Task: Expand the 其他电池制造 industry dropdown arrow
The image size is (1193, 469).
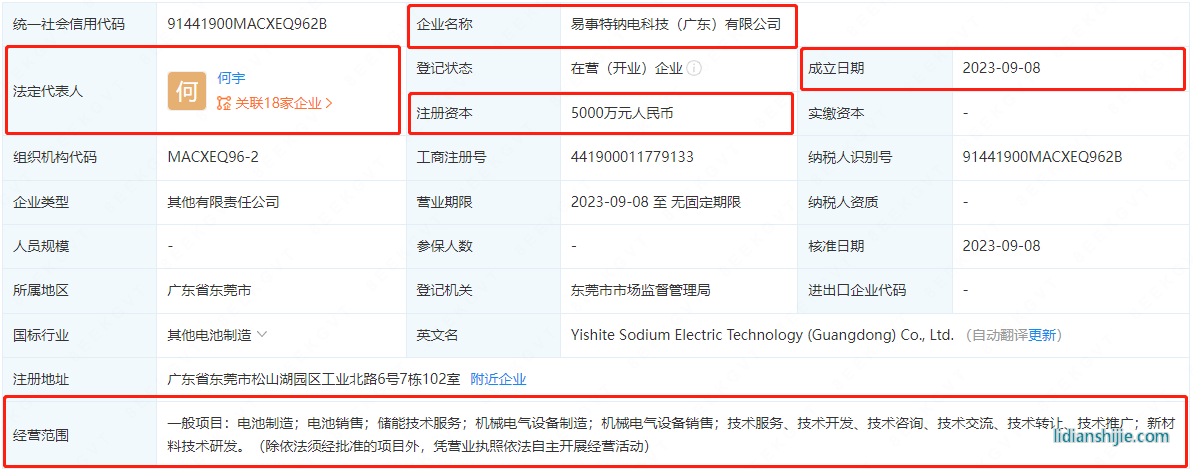Action: [262, 335]
